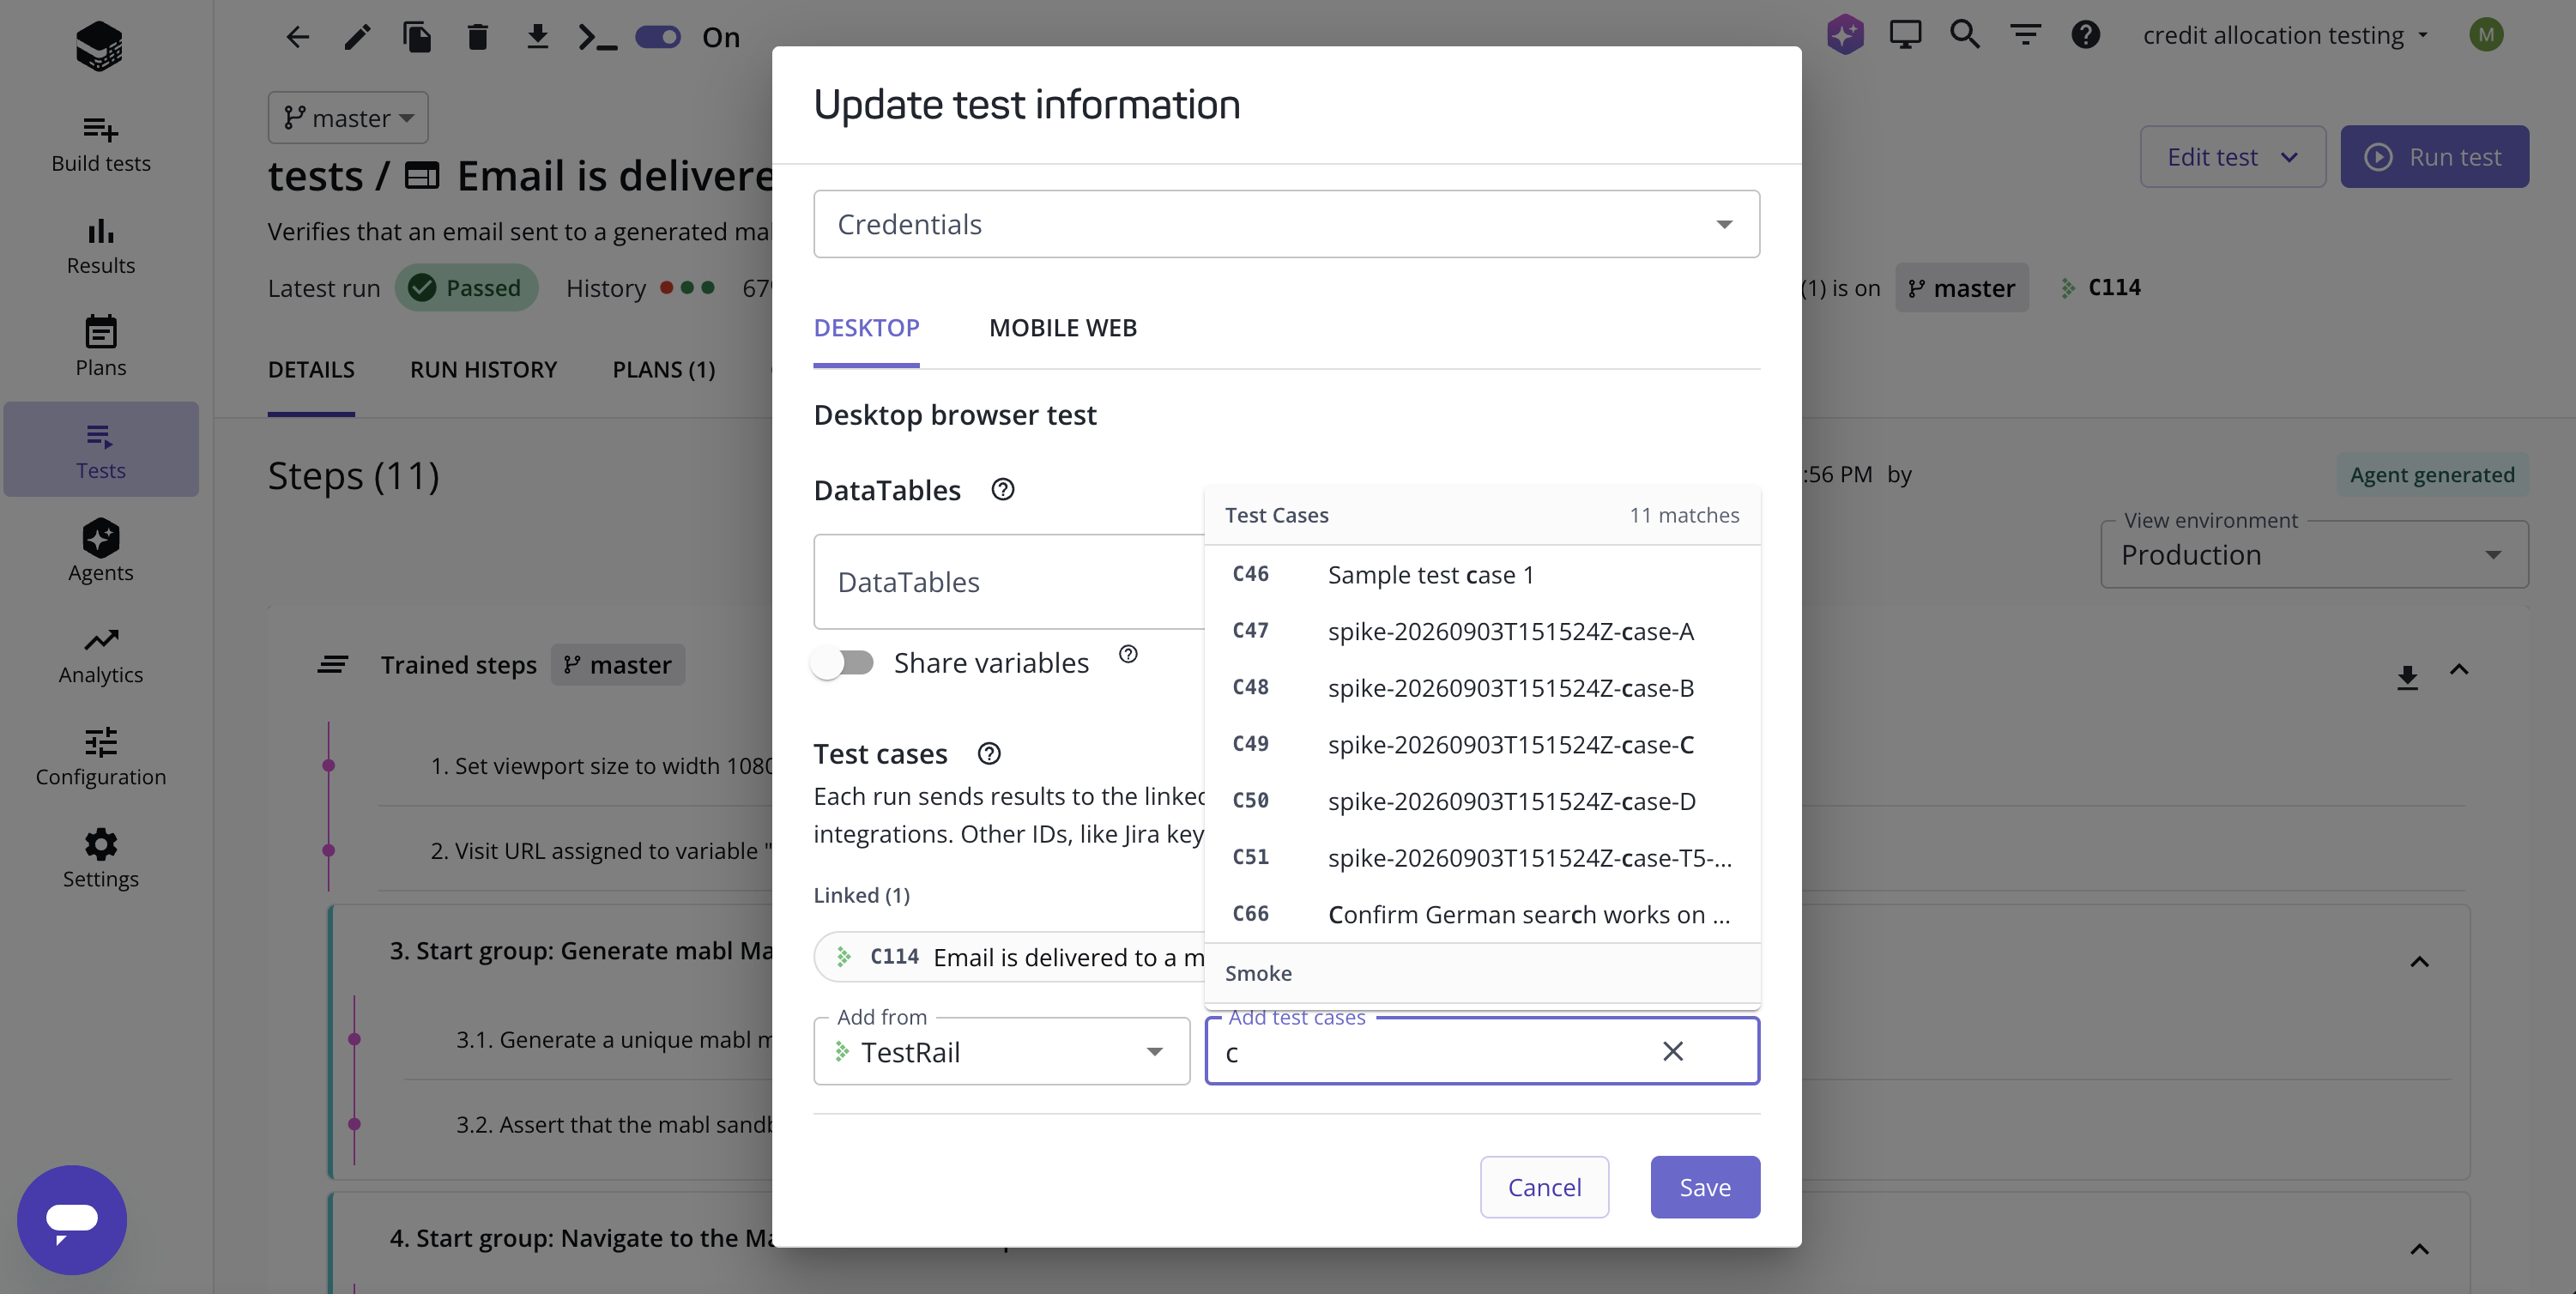
Task: Open the help question mark icon
Action: [x=2085, y=35]
